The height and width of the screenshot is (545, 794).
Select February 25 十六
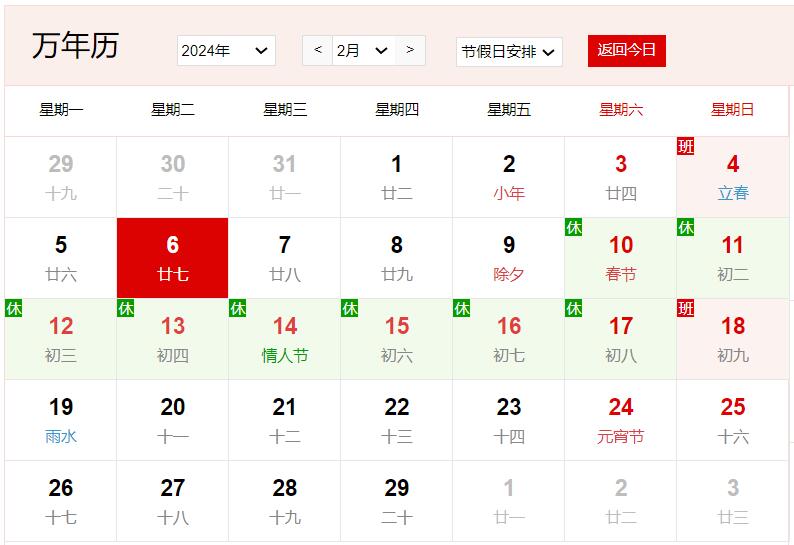[x=732, y=420]
